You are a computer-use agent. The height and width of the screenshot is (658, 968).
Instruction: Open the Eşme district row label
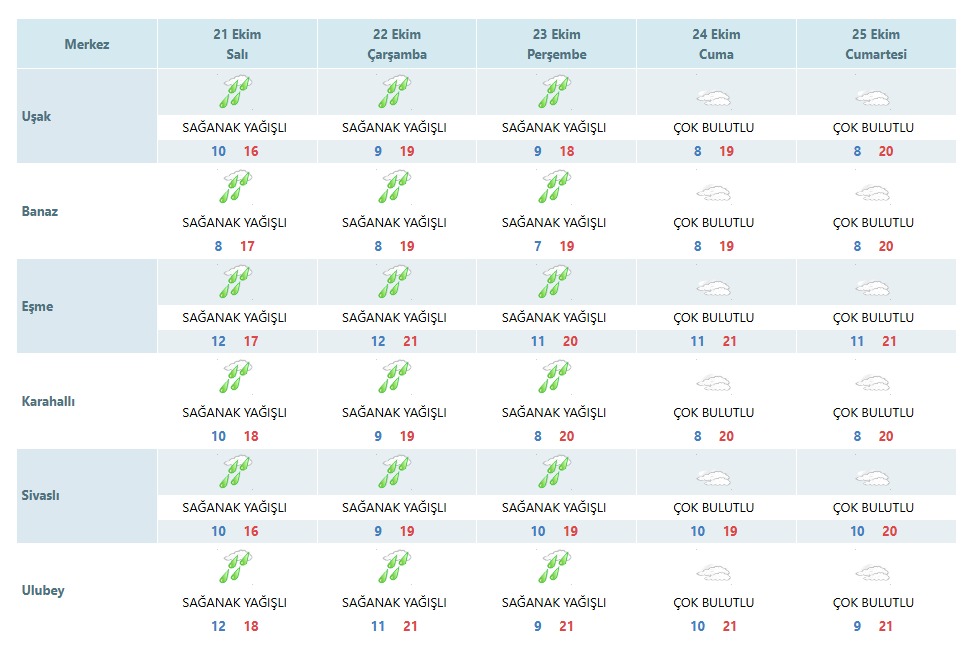coord(38,306)
